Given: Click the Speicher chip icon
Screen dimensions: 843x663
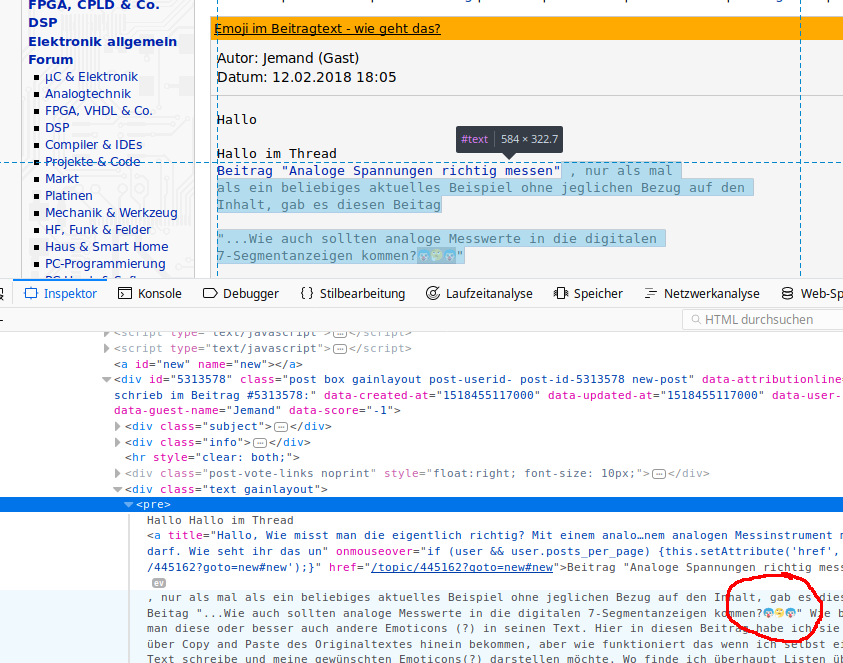Looking at the screenshot, I should pyautogui.click(x=561, y=294).
